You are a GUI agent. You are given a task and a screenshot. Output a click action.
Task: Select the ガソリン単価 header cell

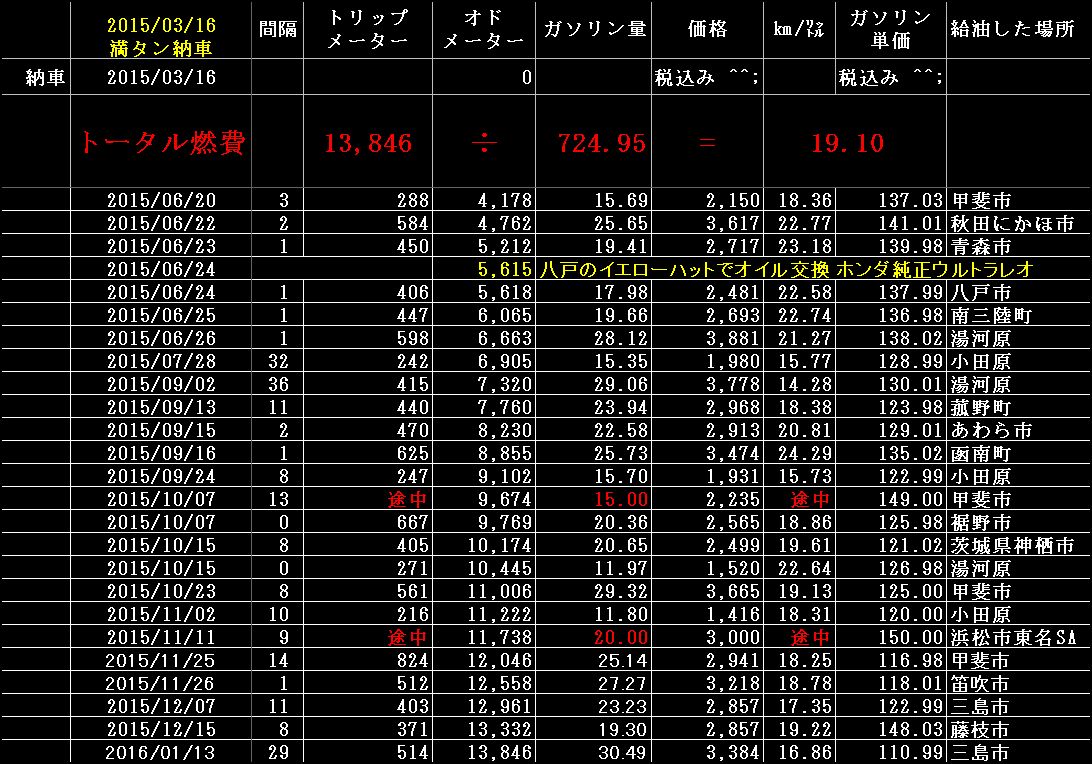point(889,31)
